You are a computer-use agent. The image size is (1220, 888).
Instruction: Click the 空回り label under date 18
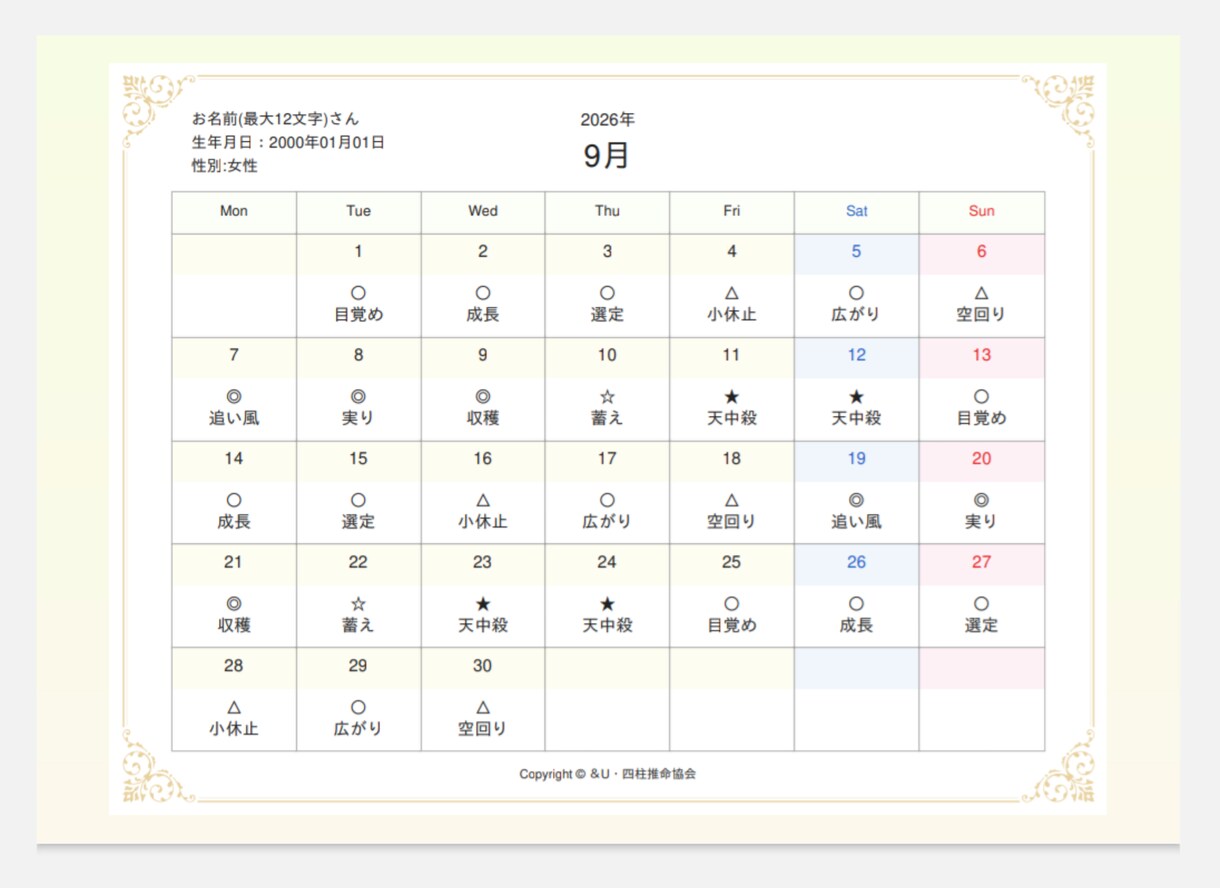[x=732, y=521]
